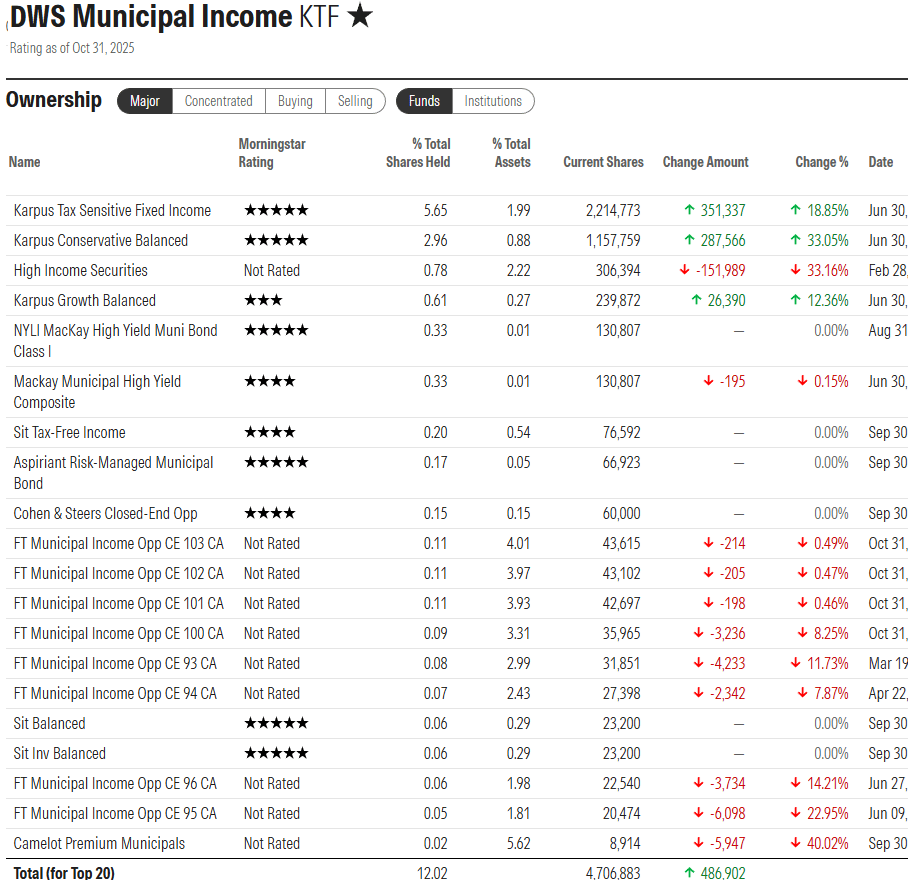This screenshot has height=880, width=908.
Task: Sort the table by Morningstar Rating column
Action: [x=272, y=152]
